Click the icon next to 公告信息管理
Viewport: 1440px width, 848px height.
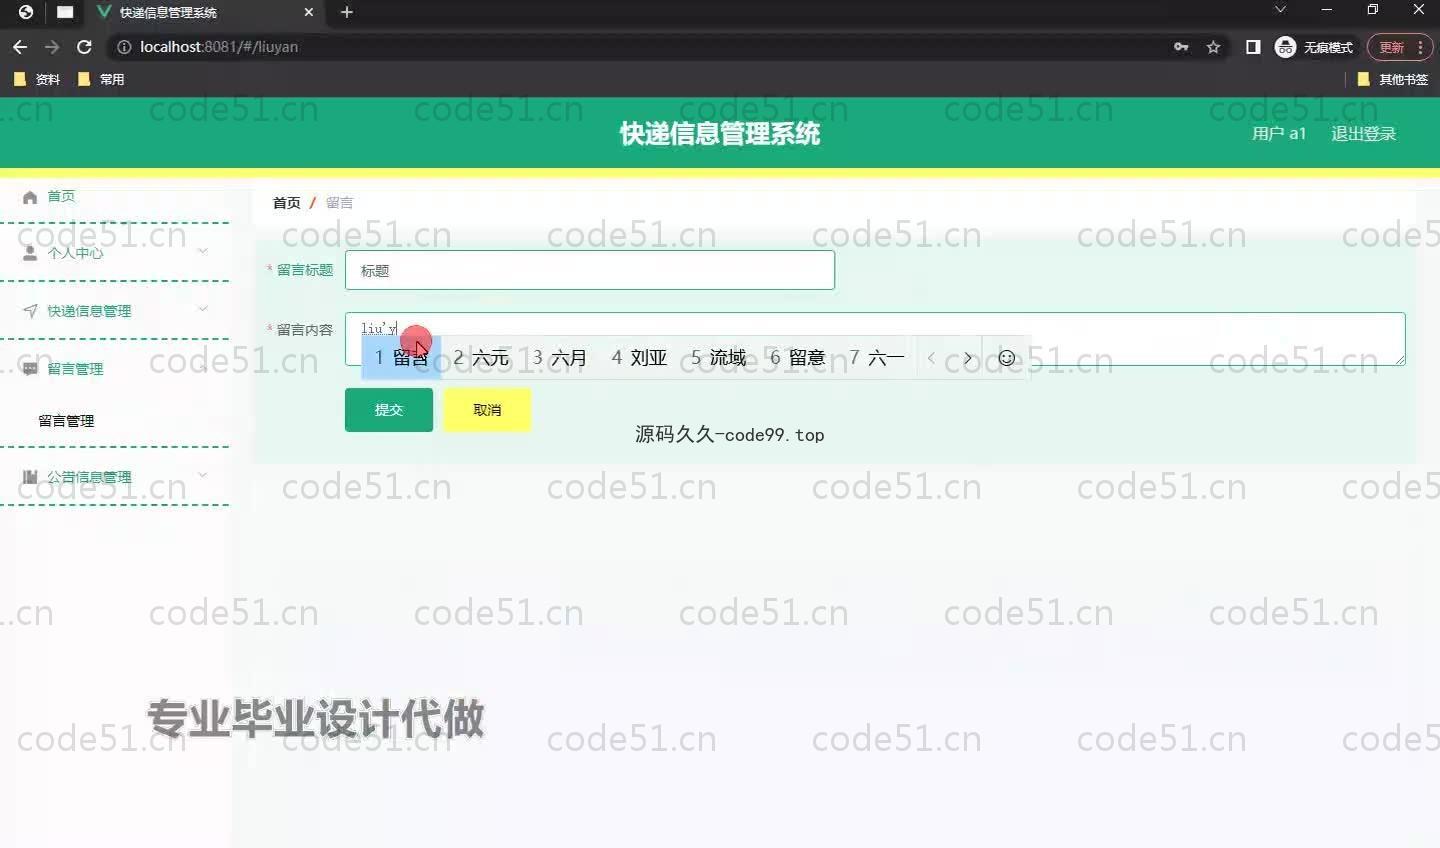pos(30,477)
